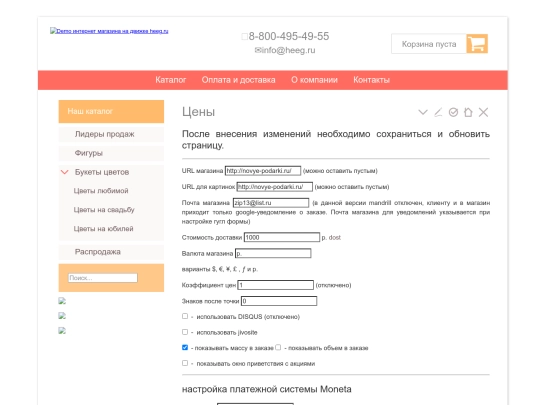The height and width of the screenshot is (405, 540).
Task: Open the Каталог menu item
Action: click(170, 80)
